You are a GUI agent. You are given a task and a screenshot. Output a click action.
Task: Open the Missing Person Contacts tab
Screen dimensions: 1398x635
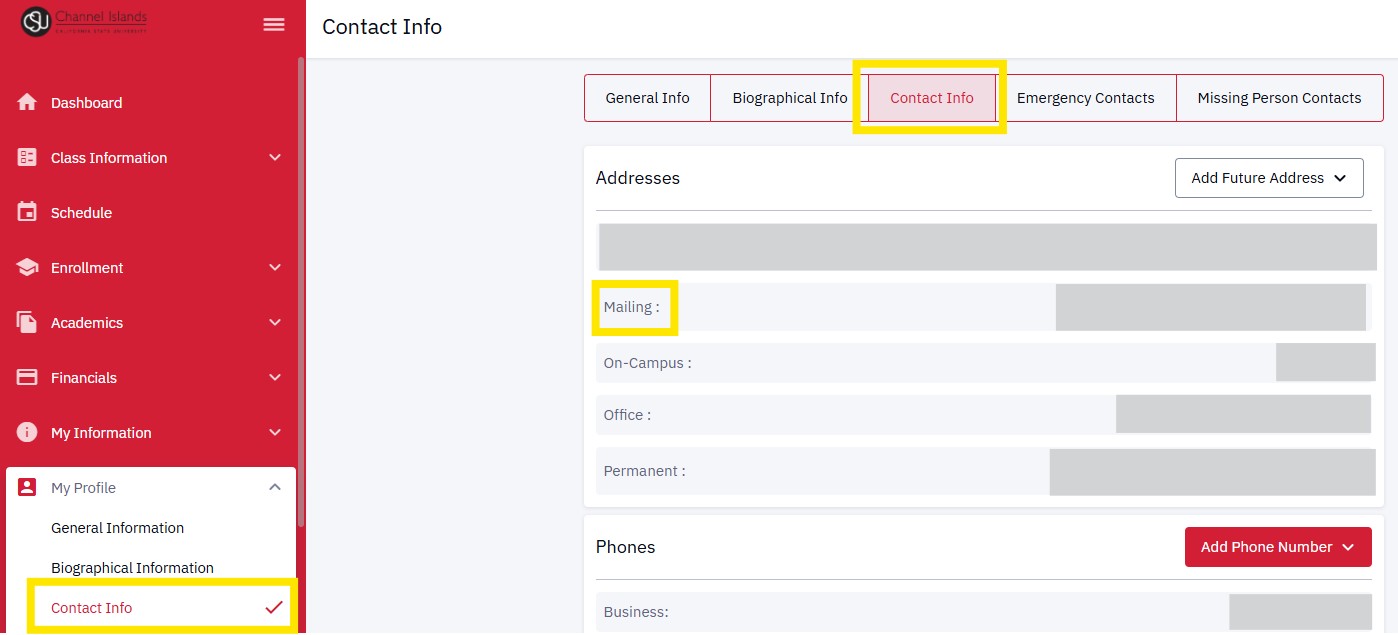tap(1279, 98)
